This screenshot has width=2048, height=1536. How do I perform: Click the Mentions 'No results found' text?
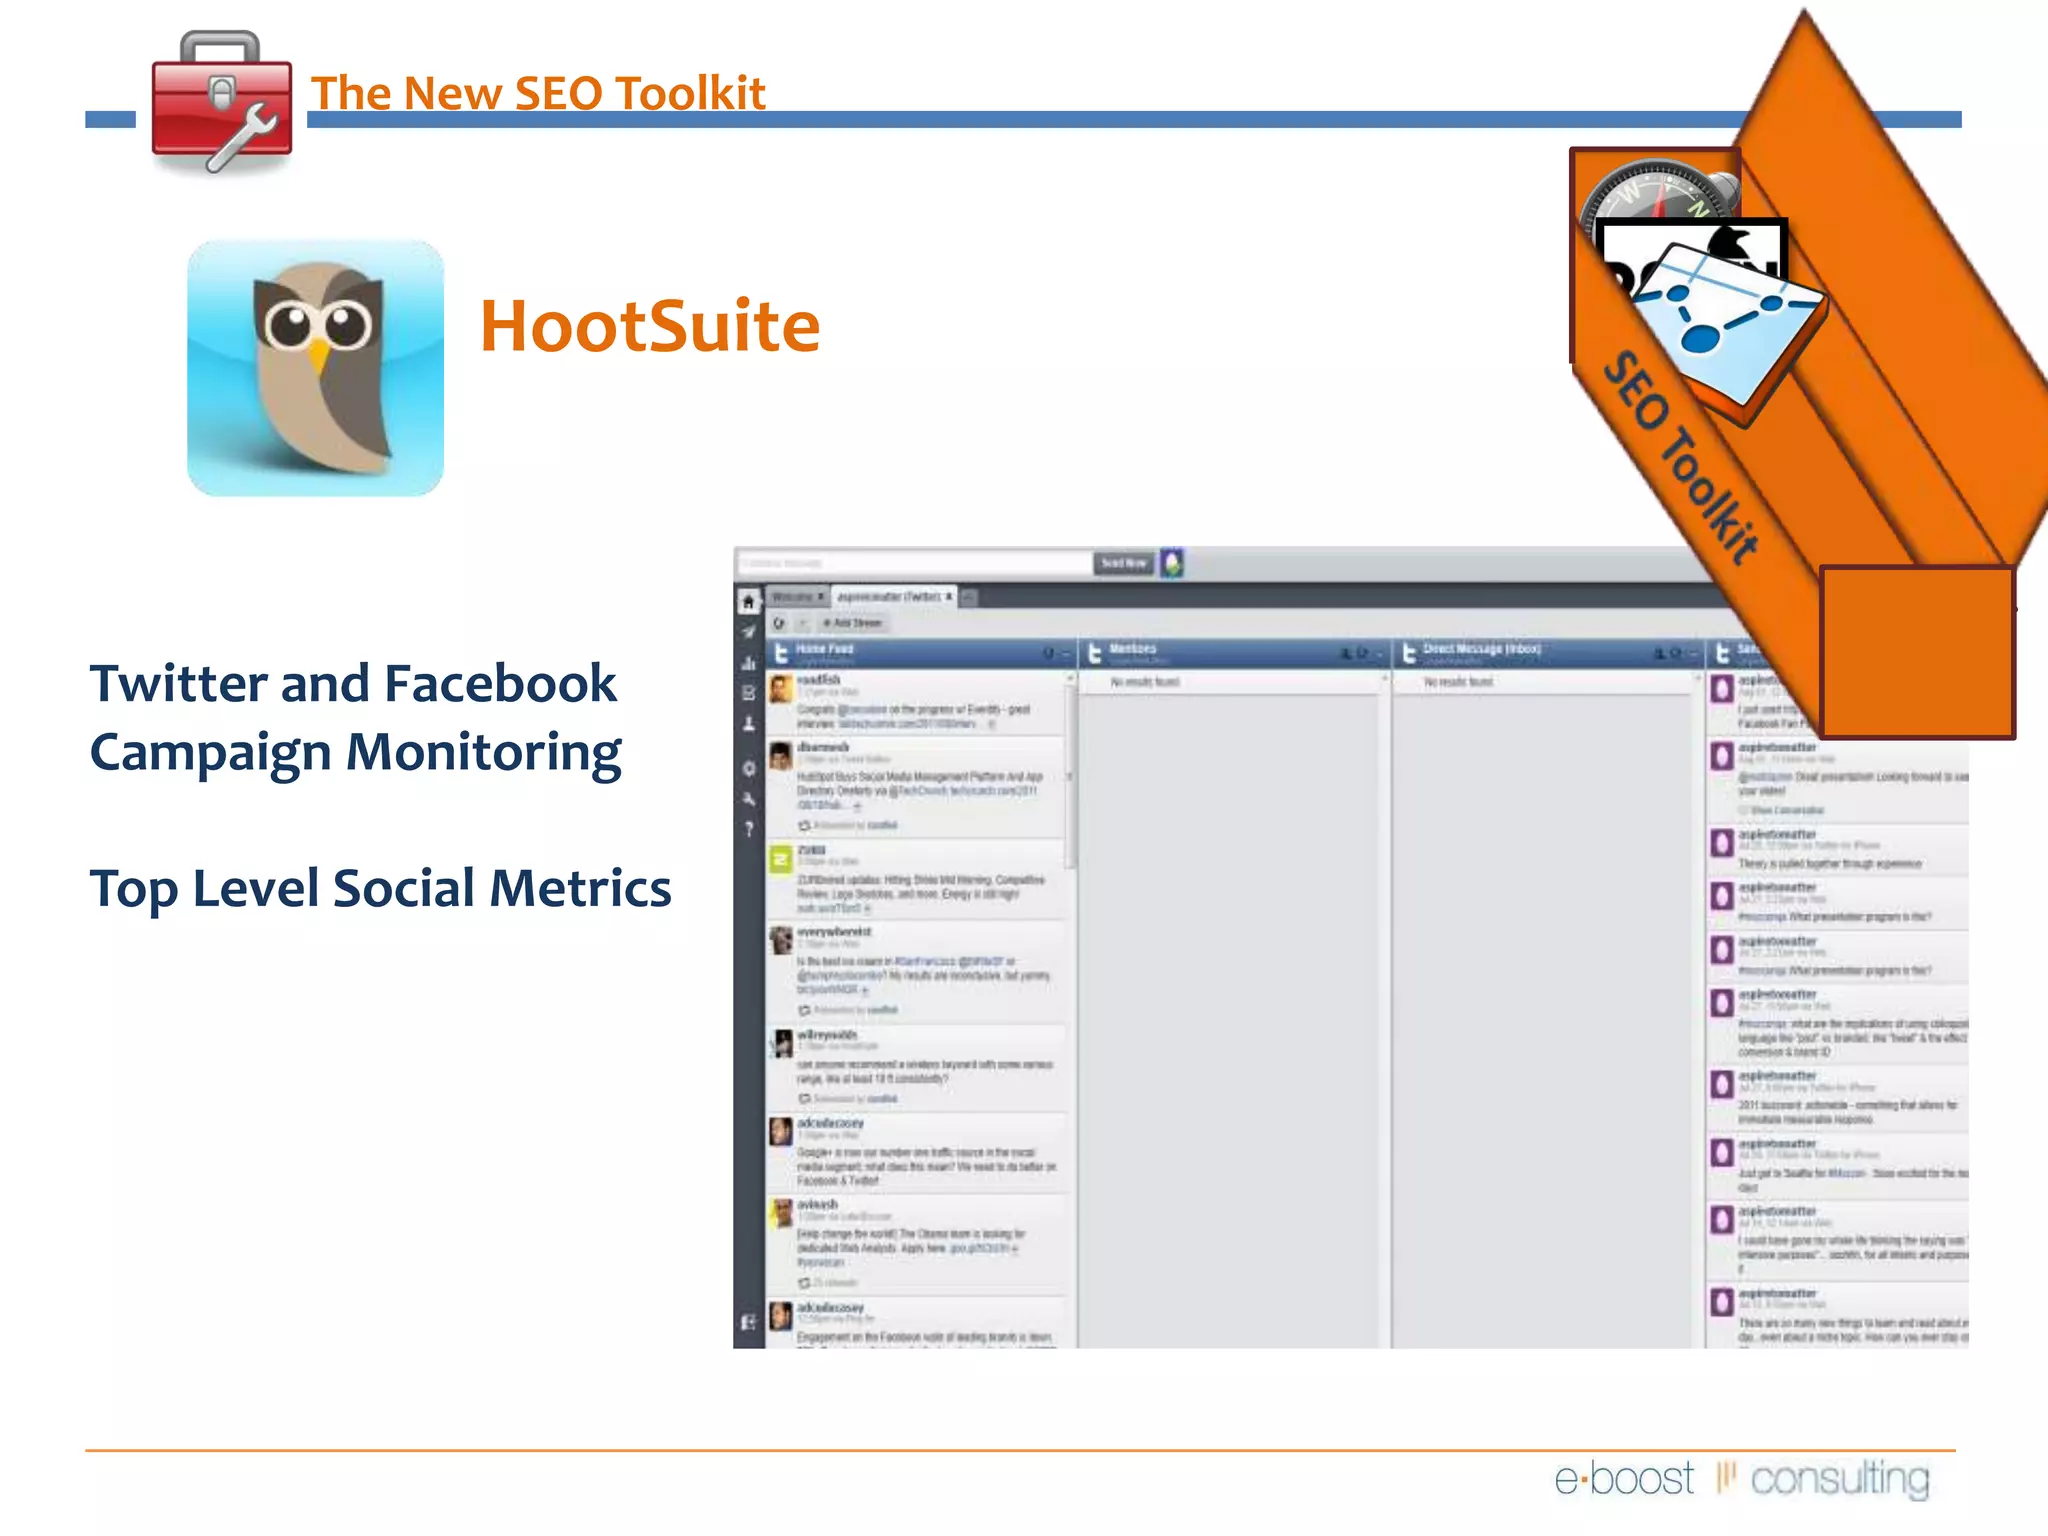tap(1145, 682)
